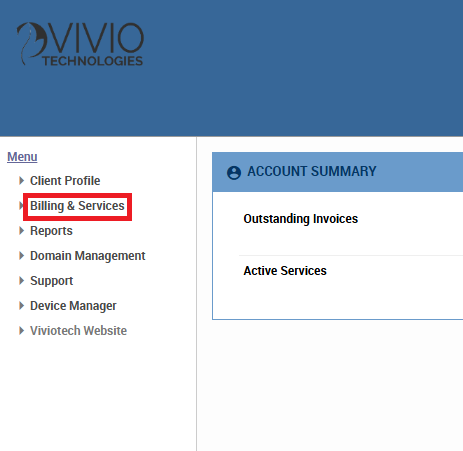Expand the Viviotech Website arrow
This screenshot has width=463, height=451.
click(21, 331)
